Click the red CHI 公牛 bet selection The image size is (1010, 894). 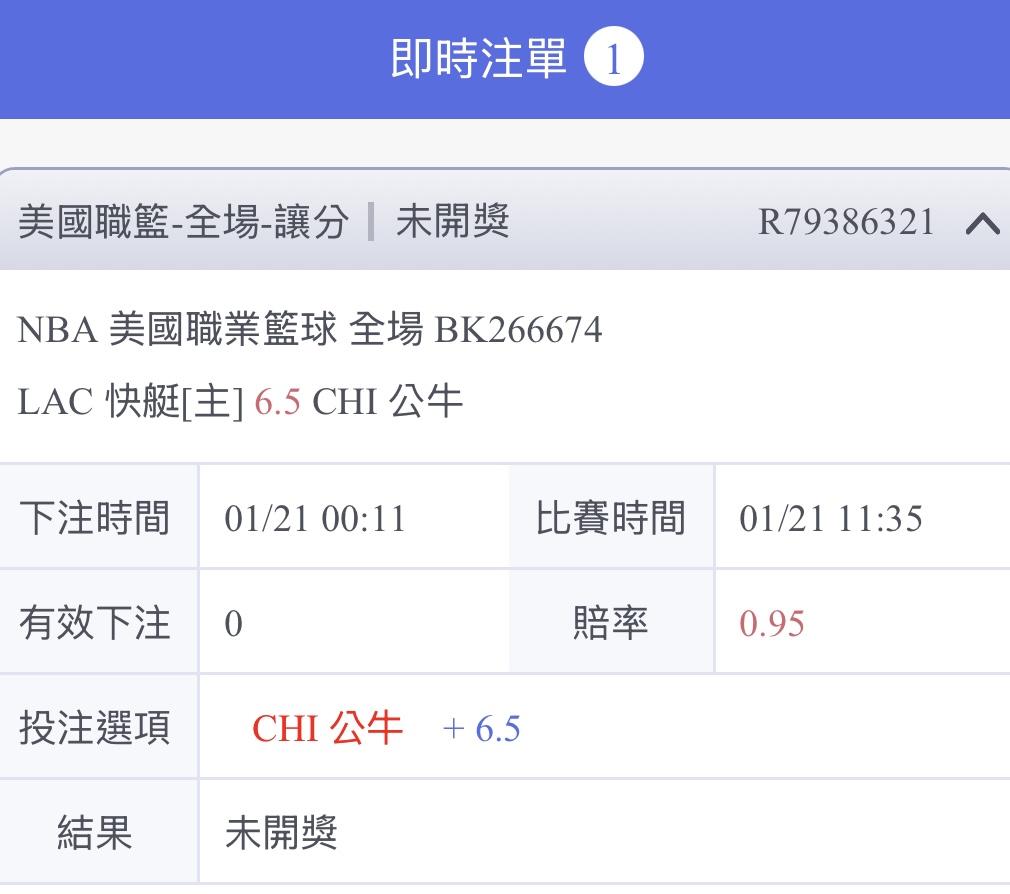327,728
